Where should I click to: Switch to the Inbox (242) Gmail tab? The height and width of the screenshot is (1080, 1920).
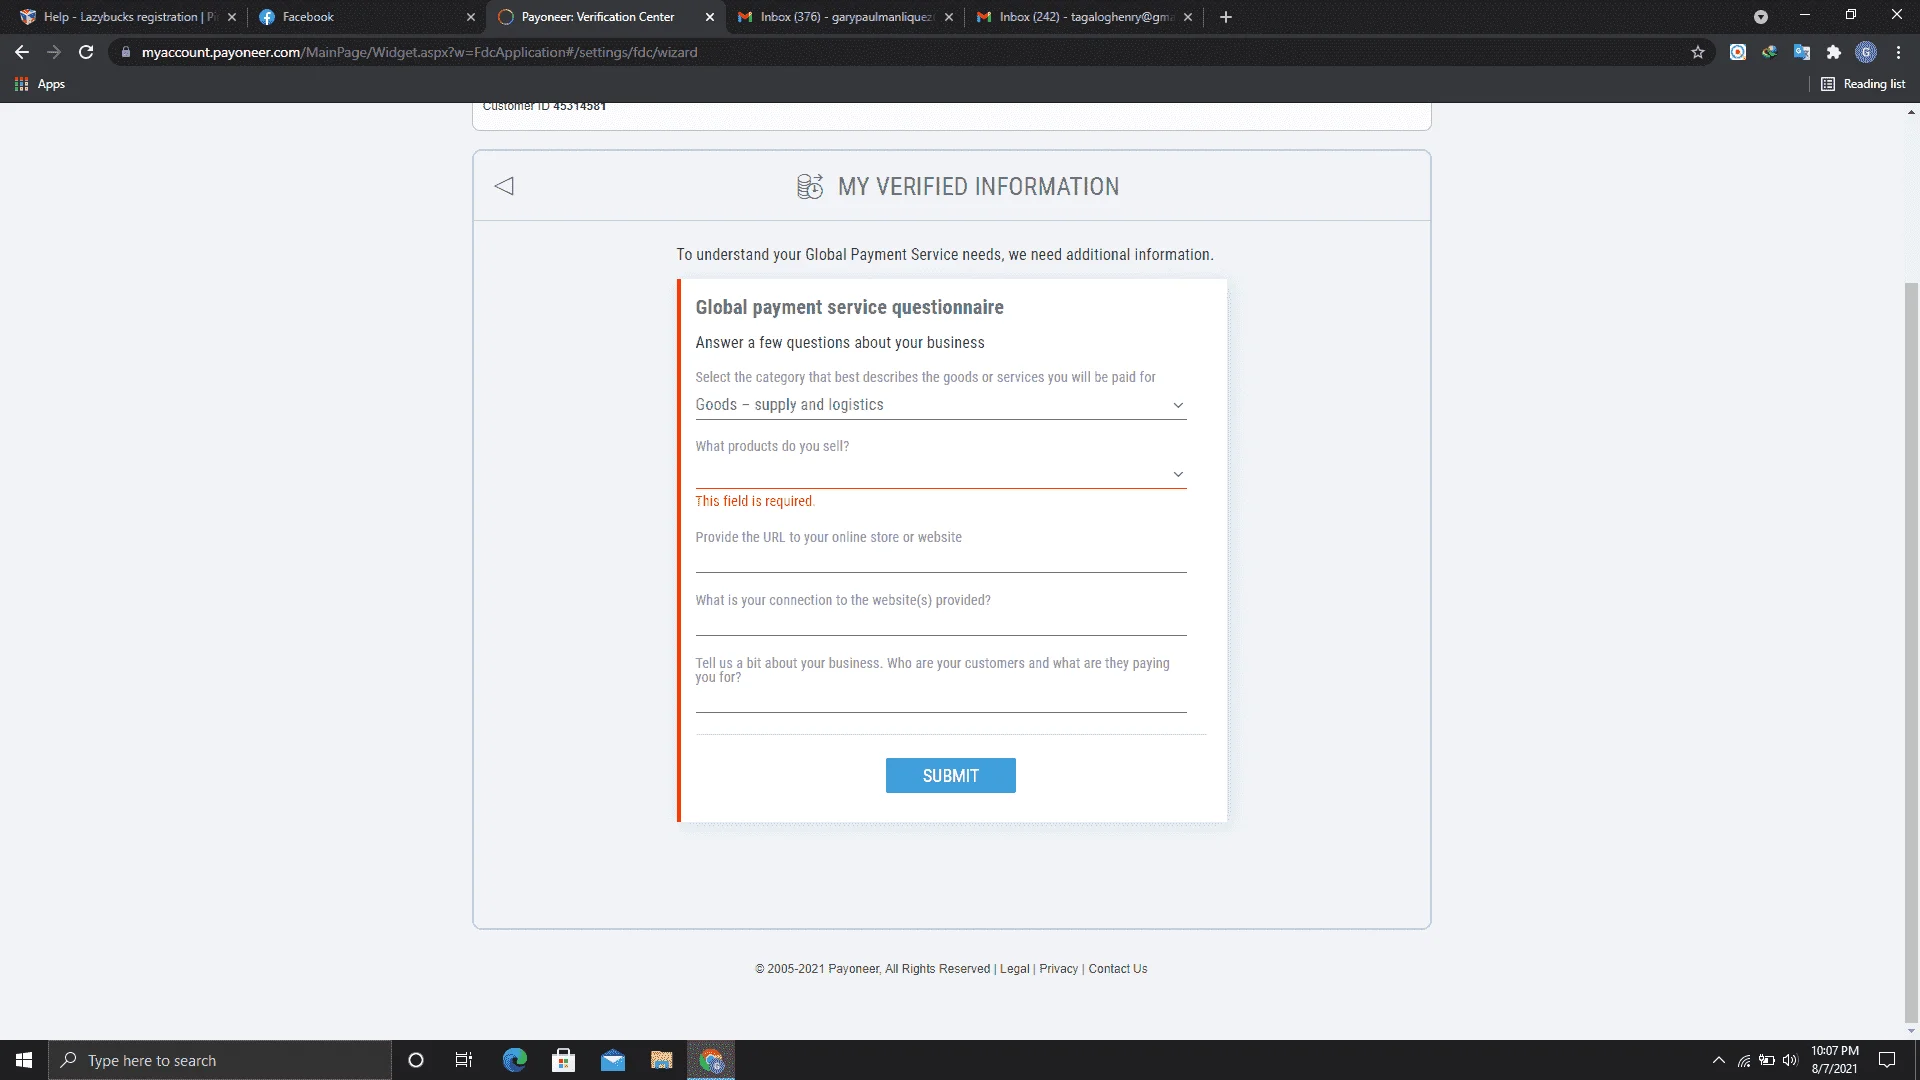pyautogui.click(x=1085, y=17)
